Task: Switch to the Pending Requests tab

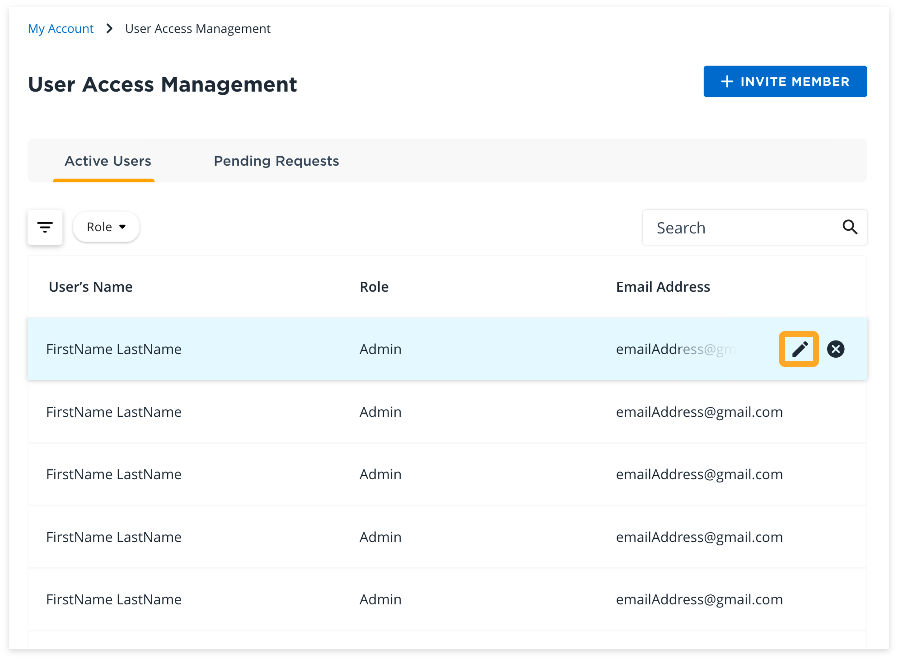Action: click(276, 161)
